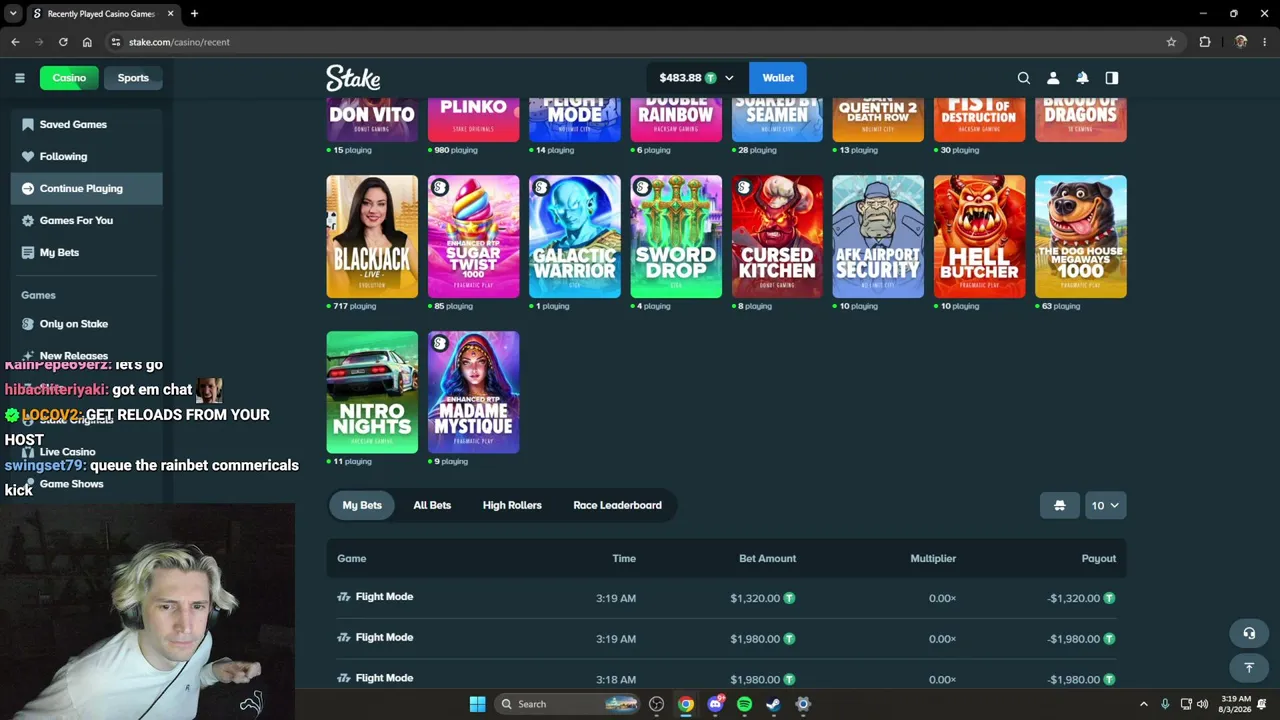
Task: Click the Stake logo
Action: (353, 78)
